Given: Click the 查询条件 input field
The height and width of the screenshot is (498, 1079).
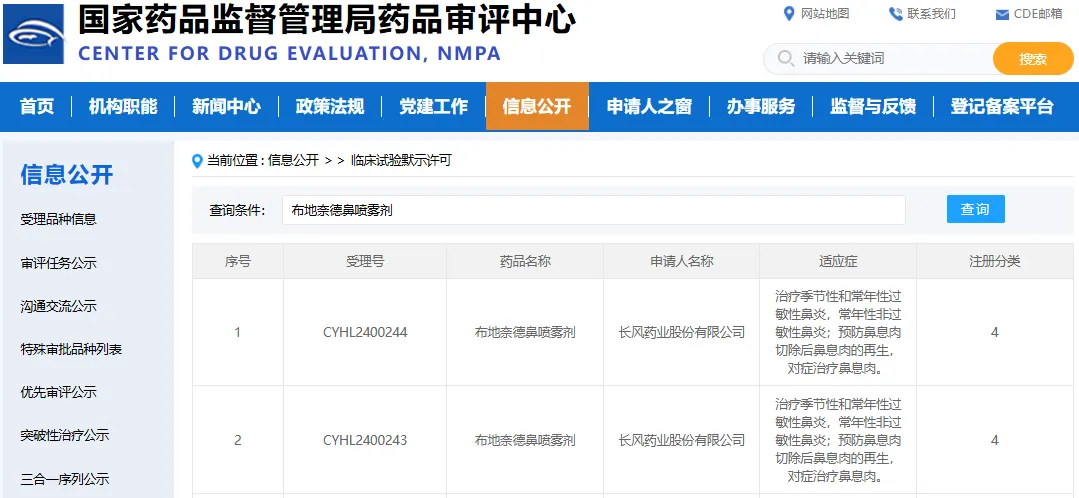Looking at the screenshot, I should (x=593, y=210).
